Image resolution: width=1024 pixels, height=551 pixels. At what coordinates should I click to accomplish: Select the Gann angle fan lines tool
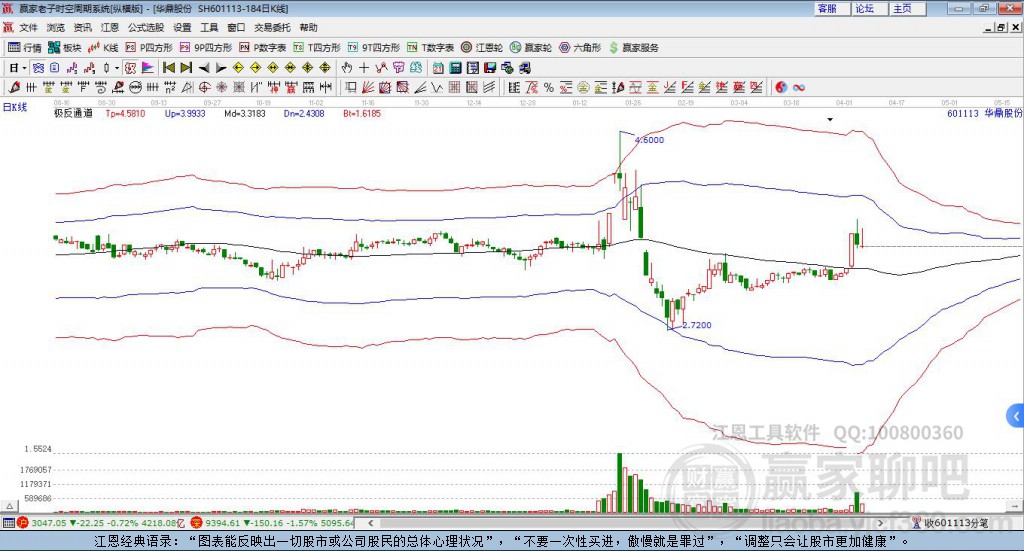point(368,87)
